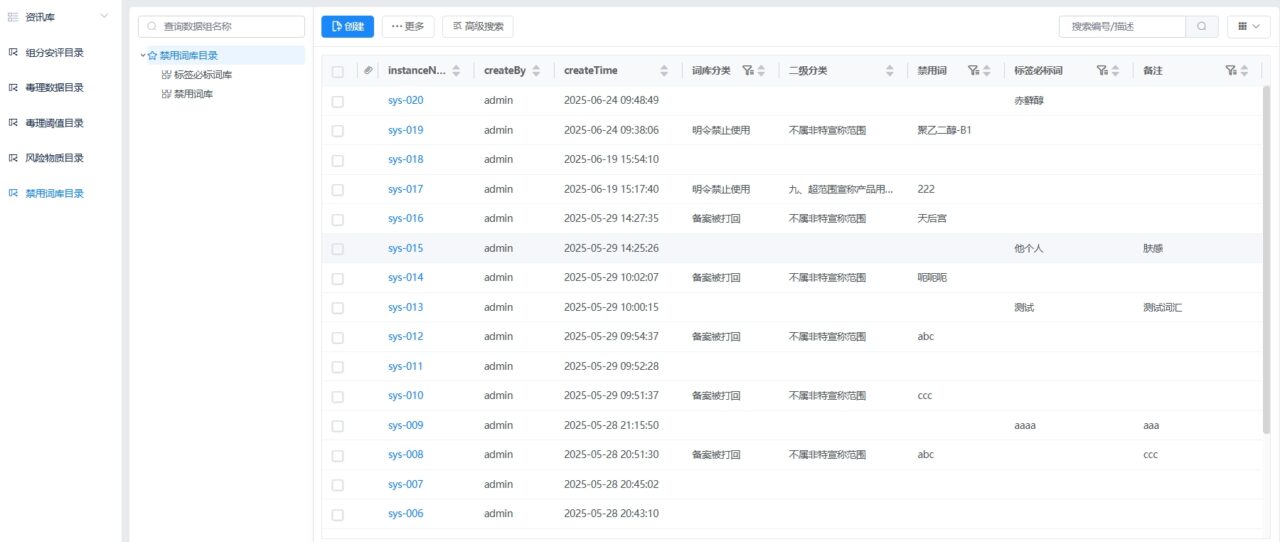
Task: Focus the 查询数据组名称 search field
Action: click(222, 27)
